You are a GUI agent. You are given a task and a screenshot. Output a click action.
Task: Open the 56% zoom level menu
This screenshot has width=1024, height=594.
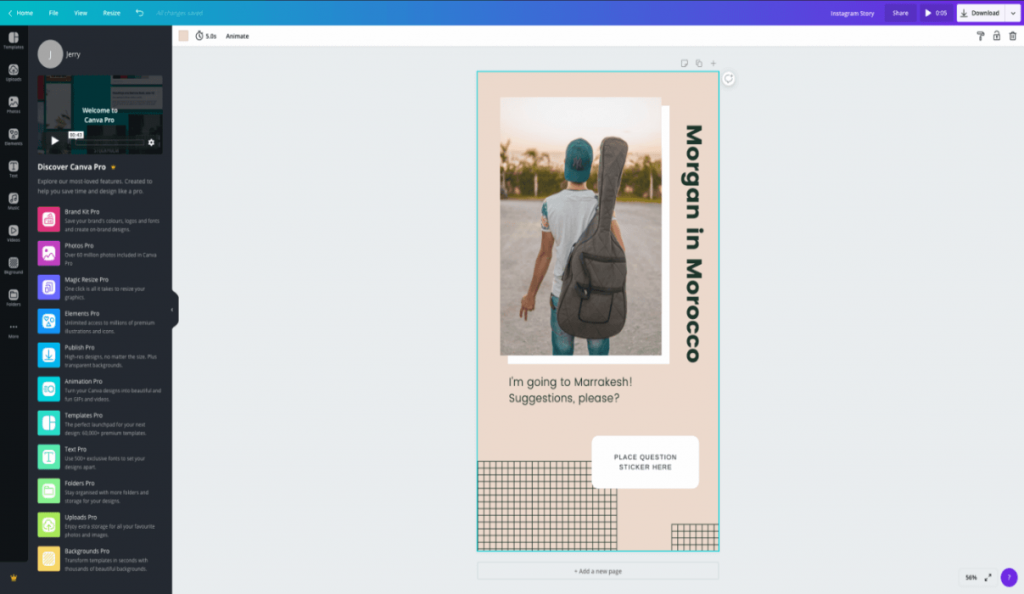click(970, 577)
